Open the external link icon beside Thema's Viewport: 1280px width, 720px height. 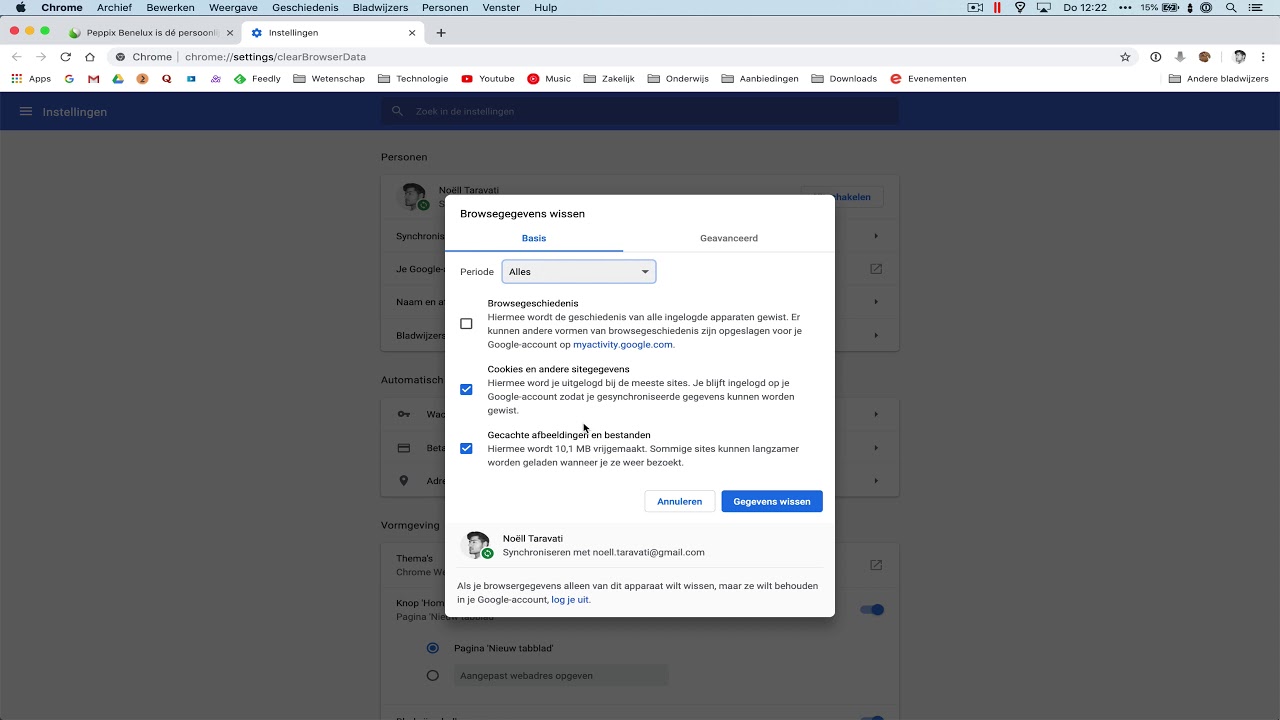coord(876,565)
